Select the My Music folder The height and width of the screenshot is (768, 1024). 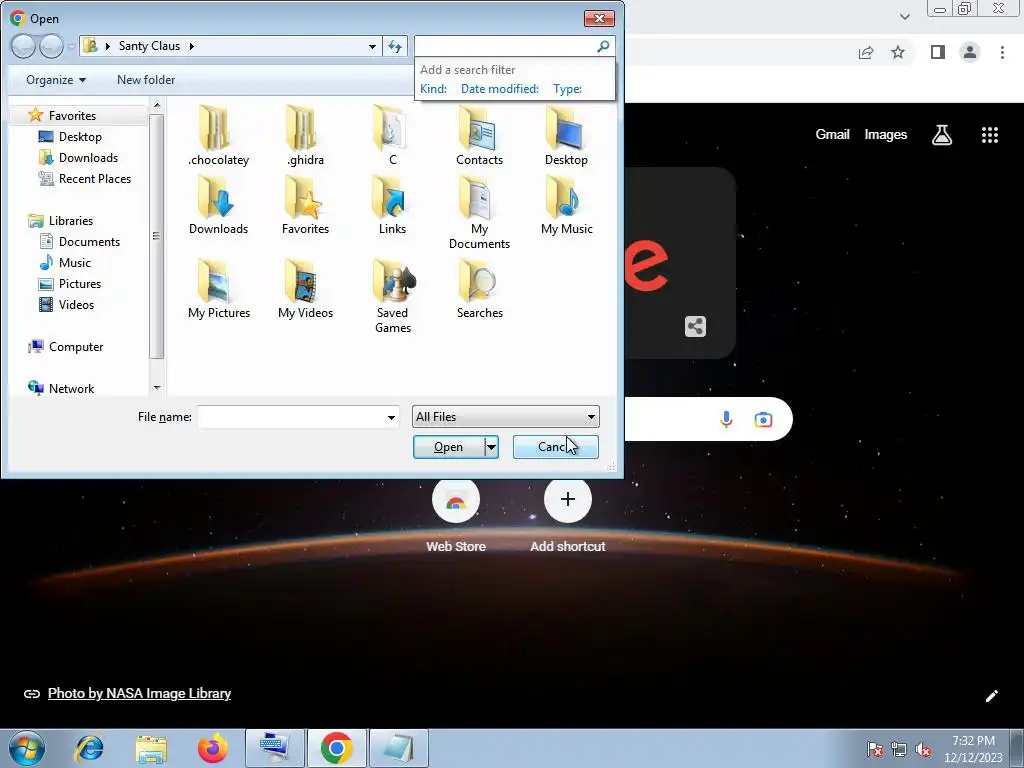pos(566,205)
